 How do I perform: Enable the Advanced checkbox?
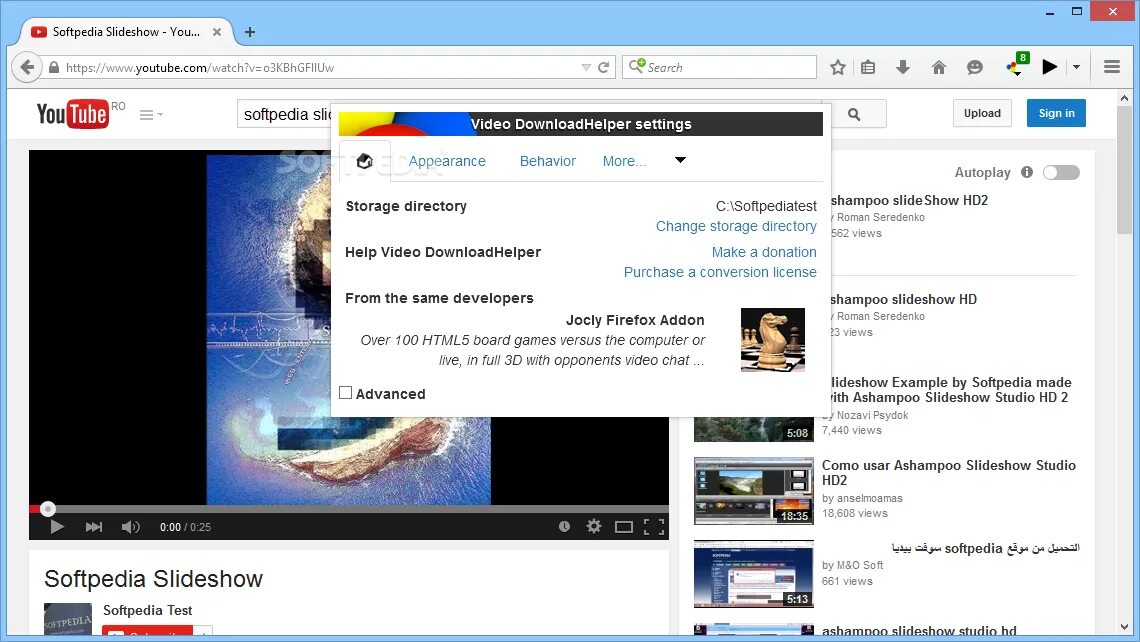click(346, 393)
